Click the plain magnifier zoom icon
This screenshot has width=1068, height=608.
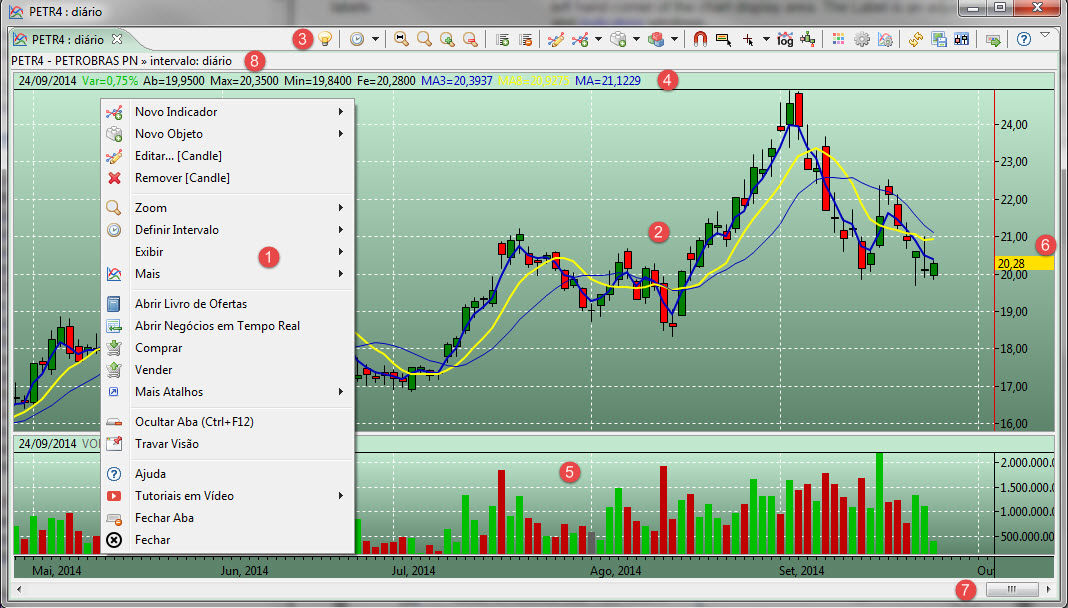tap(424, 39)
